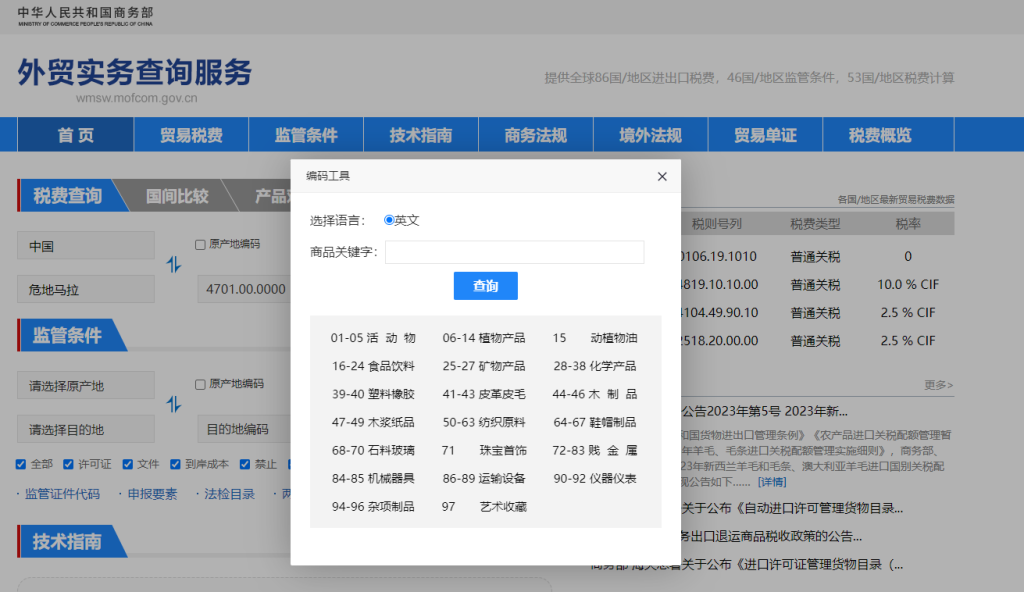
Task: Choose category 50-63 纺织原料
Action: tap(483, 422)
